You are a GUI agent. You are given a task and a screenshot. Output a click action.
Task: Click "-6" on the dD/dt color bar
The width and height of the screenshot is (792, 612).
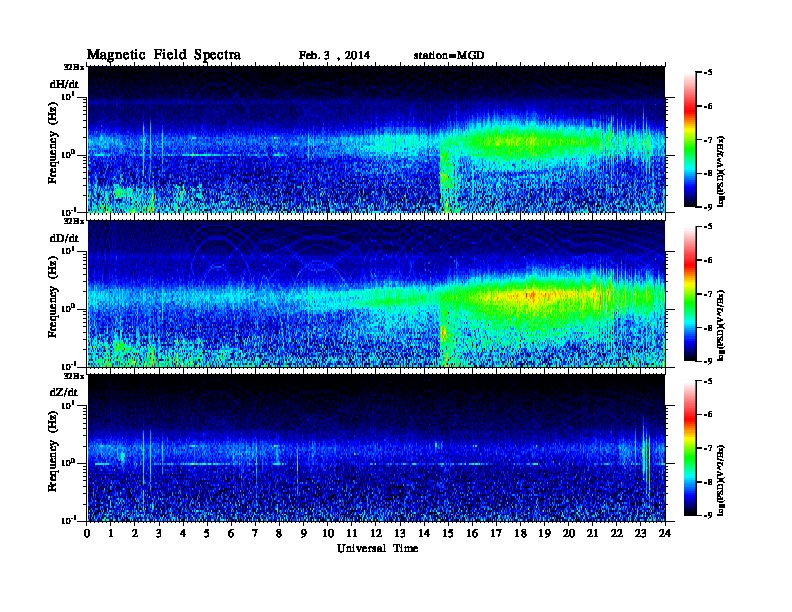pyautogui.click(x=708, y=260)
